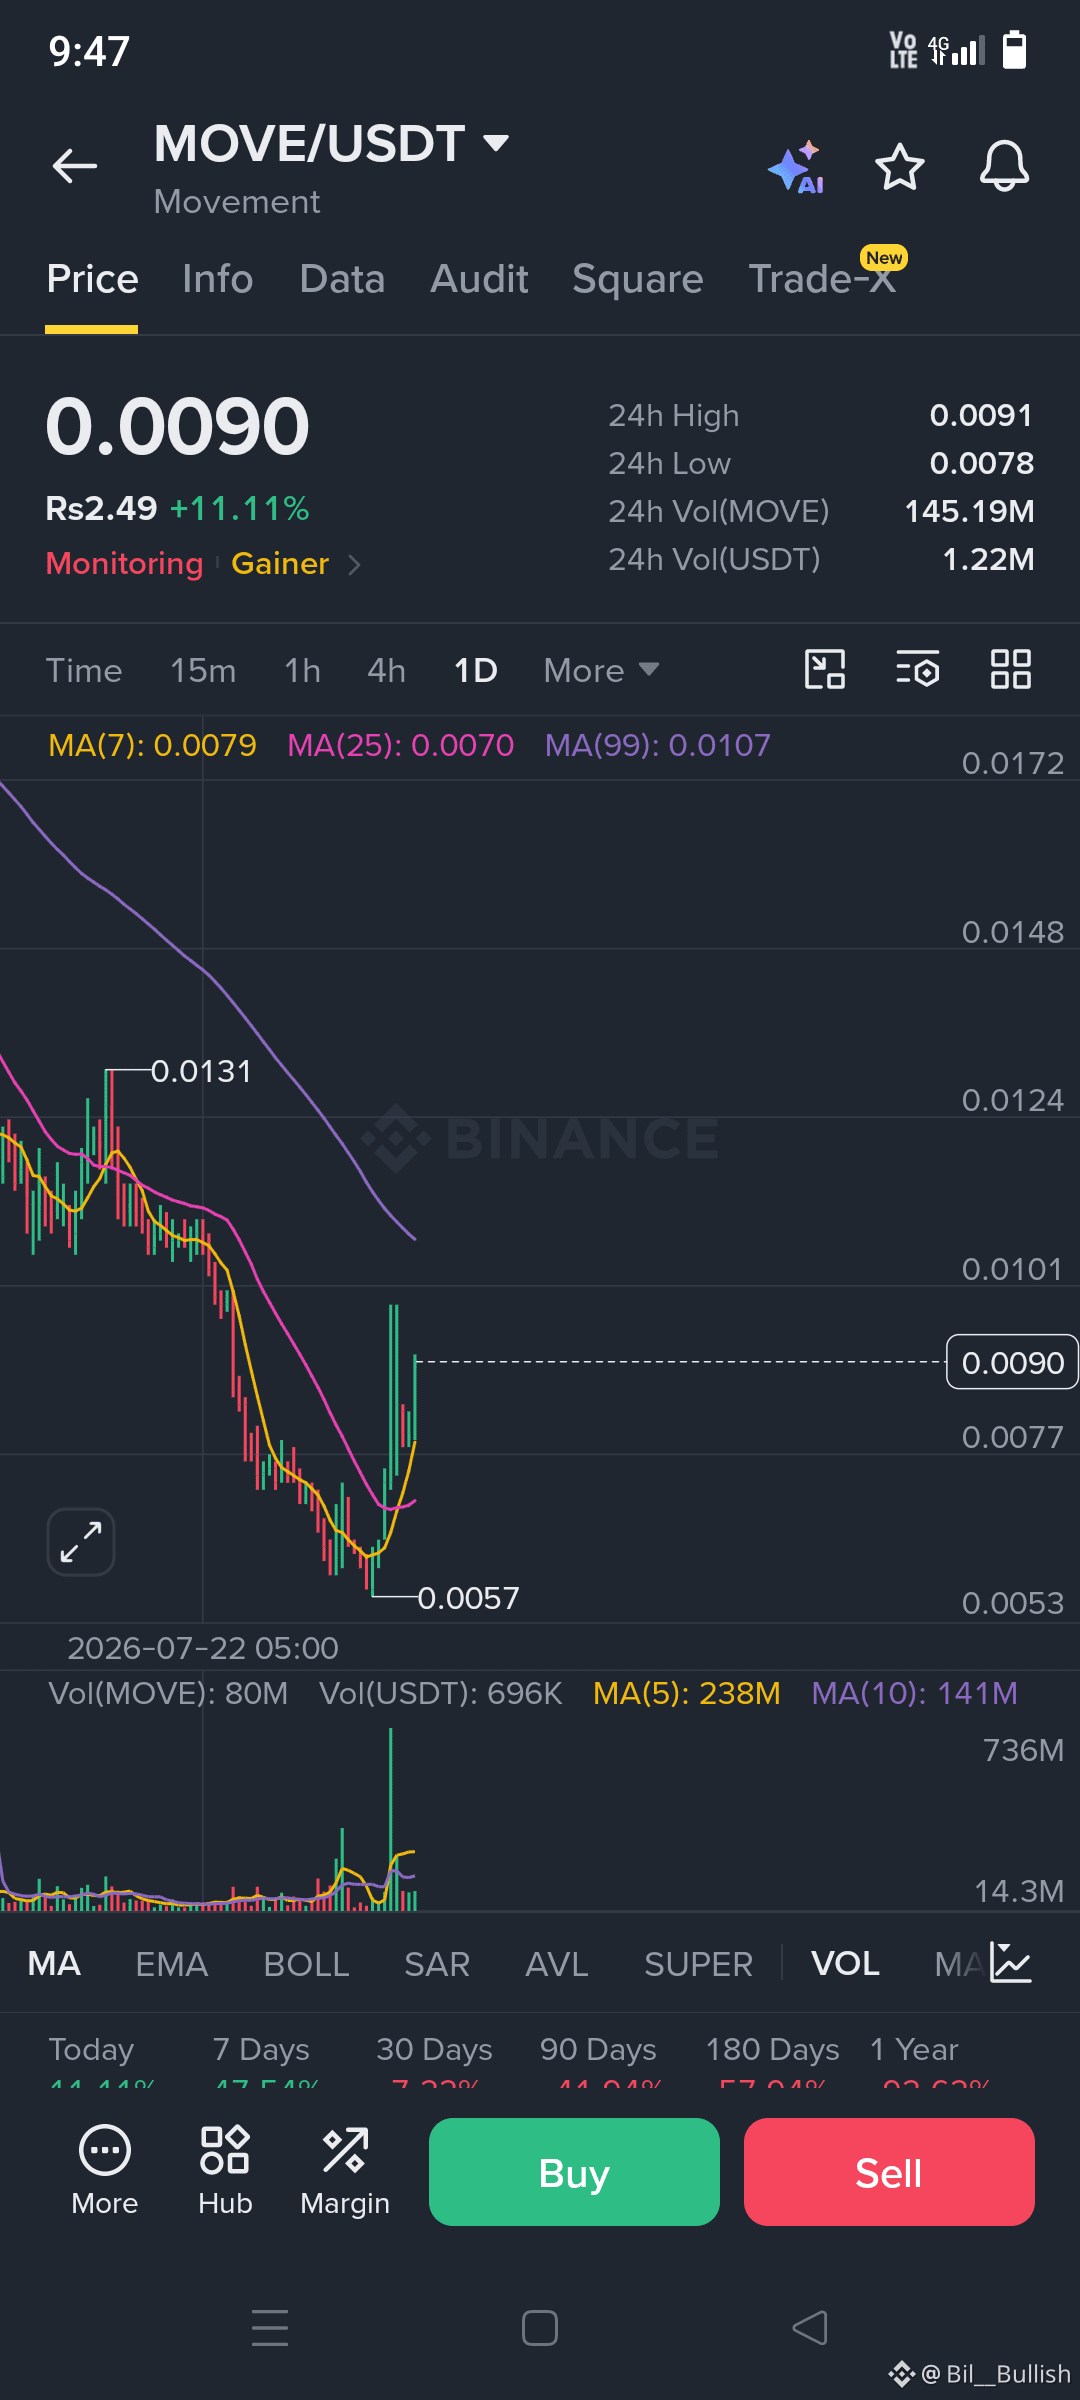Viewport: 1080px width, 2400px height.
Task: Select the 1D interval
Action: 476,670
